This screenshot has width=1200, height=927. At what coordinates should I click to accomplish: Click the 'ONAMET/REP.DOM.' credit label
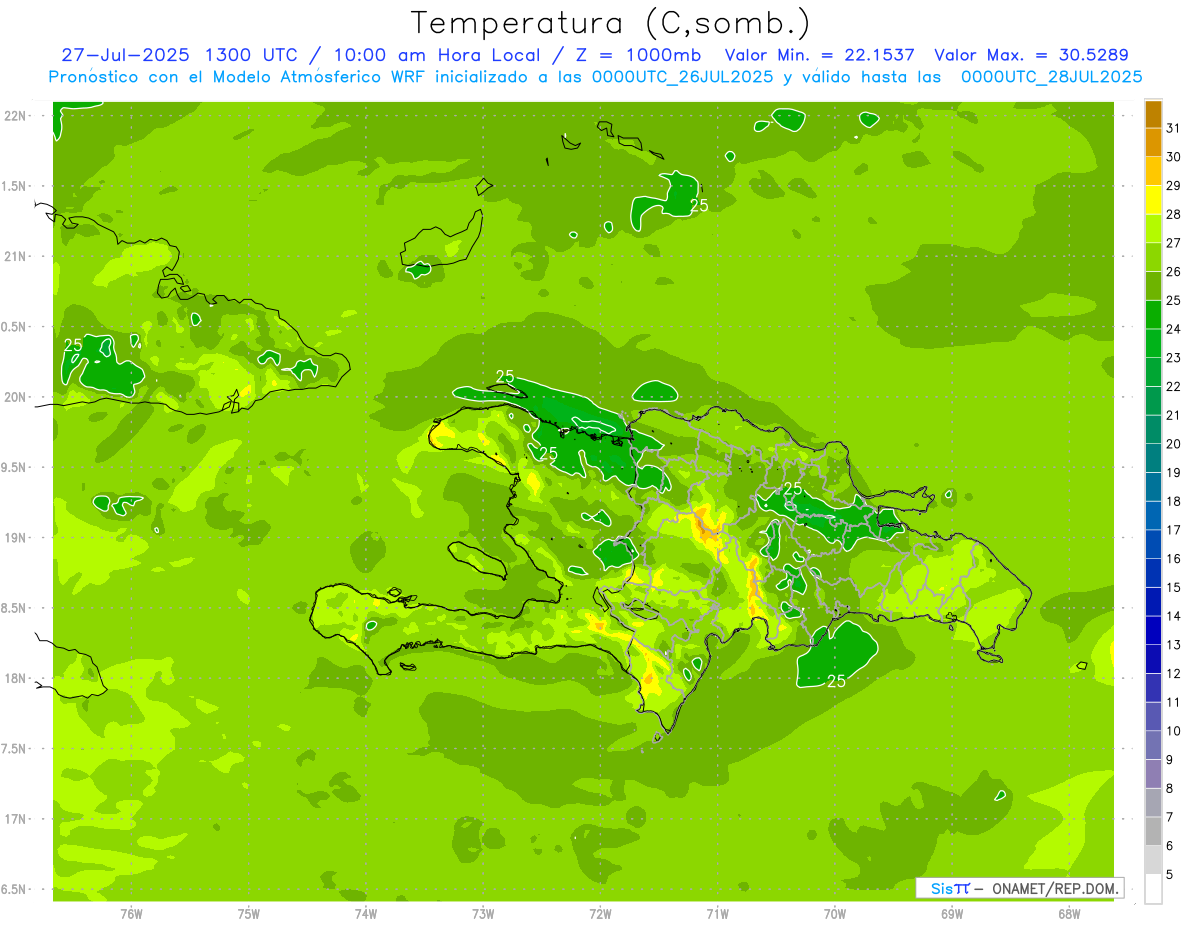tap(1056, 888)
